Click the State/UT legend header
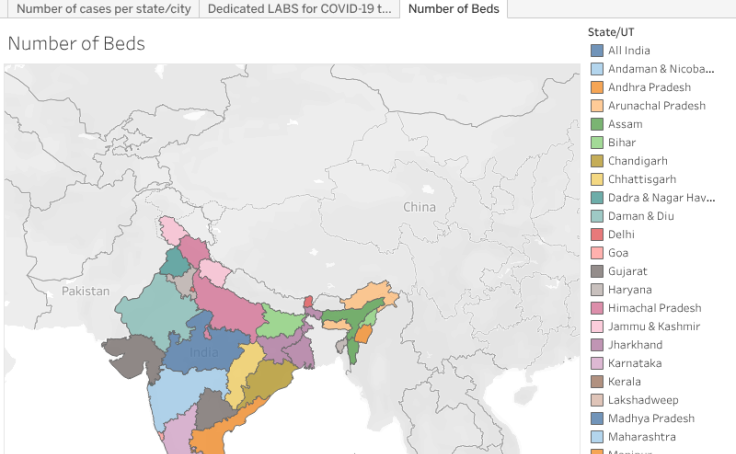The width and height of the screenshot is (736, 454). point(611,32)
